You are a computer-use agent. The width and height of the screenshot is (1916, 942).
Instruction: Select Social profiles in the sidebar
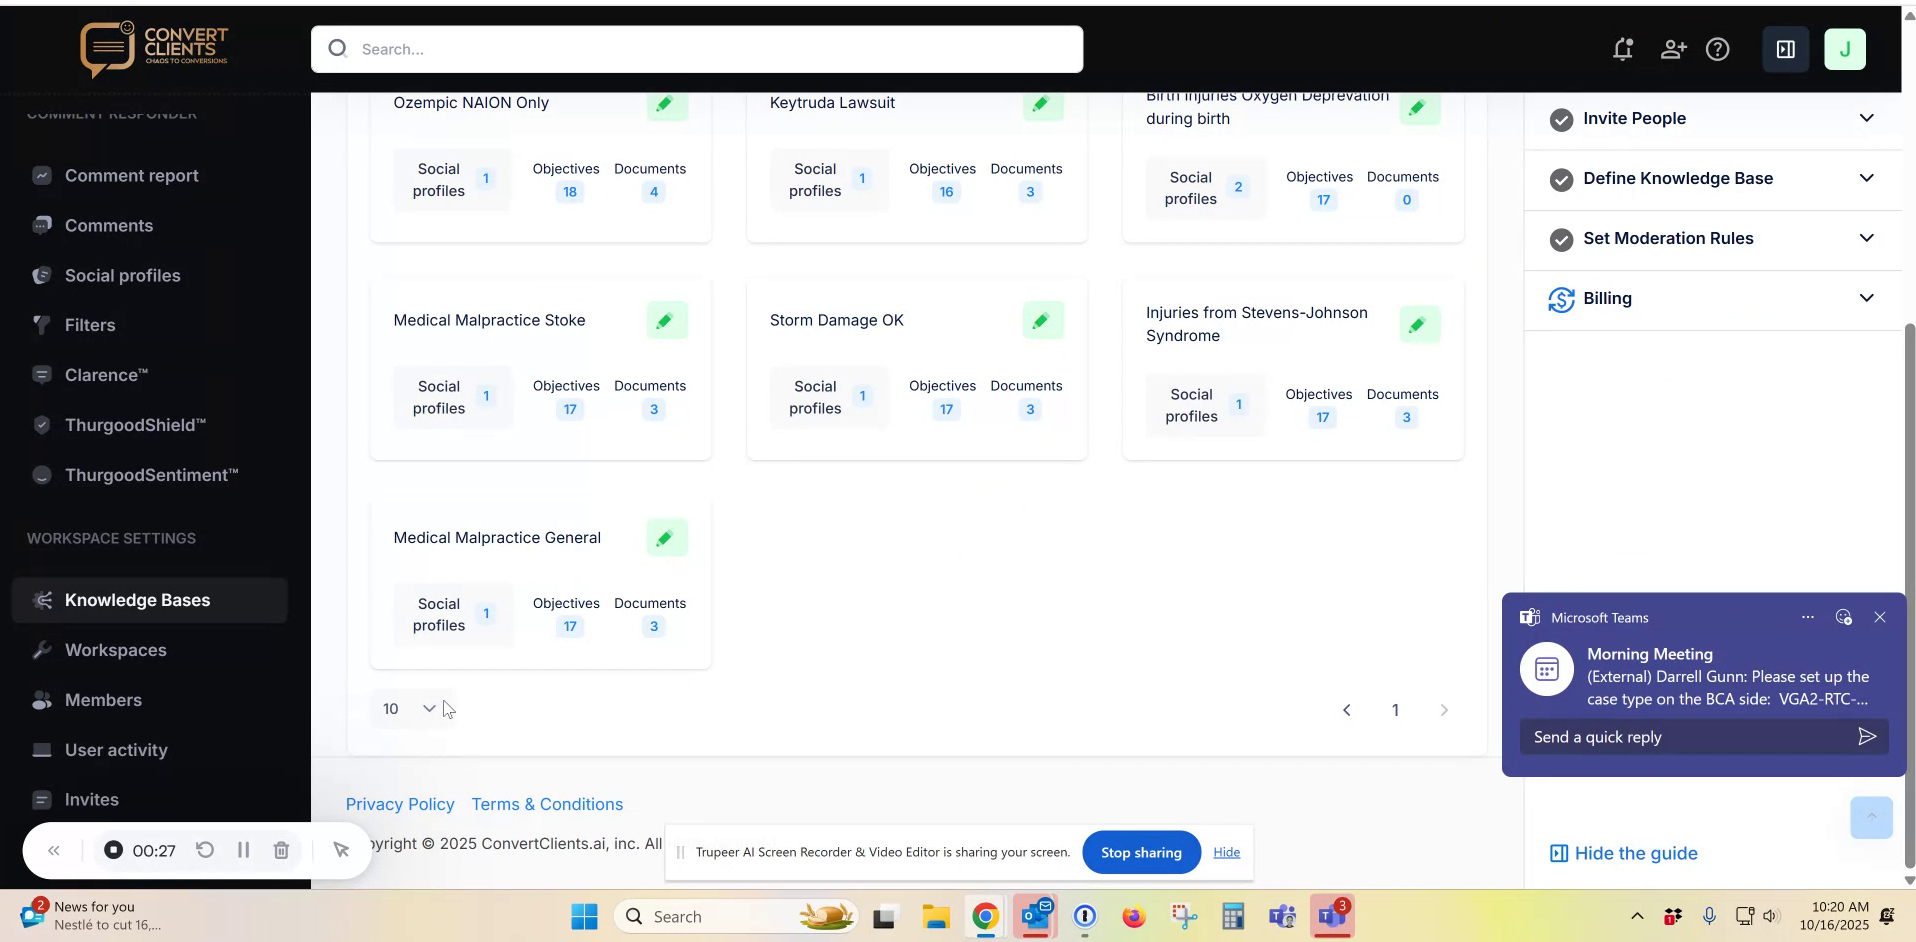(x=122, y=275)
